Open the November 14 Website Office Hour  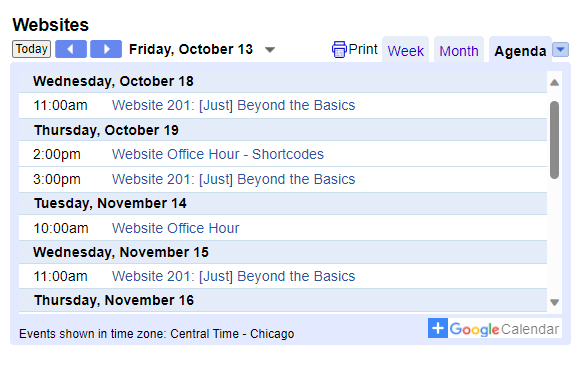[176, 228]
